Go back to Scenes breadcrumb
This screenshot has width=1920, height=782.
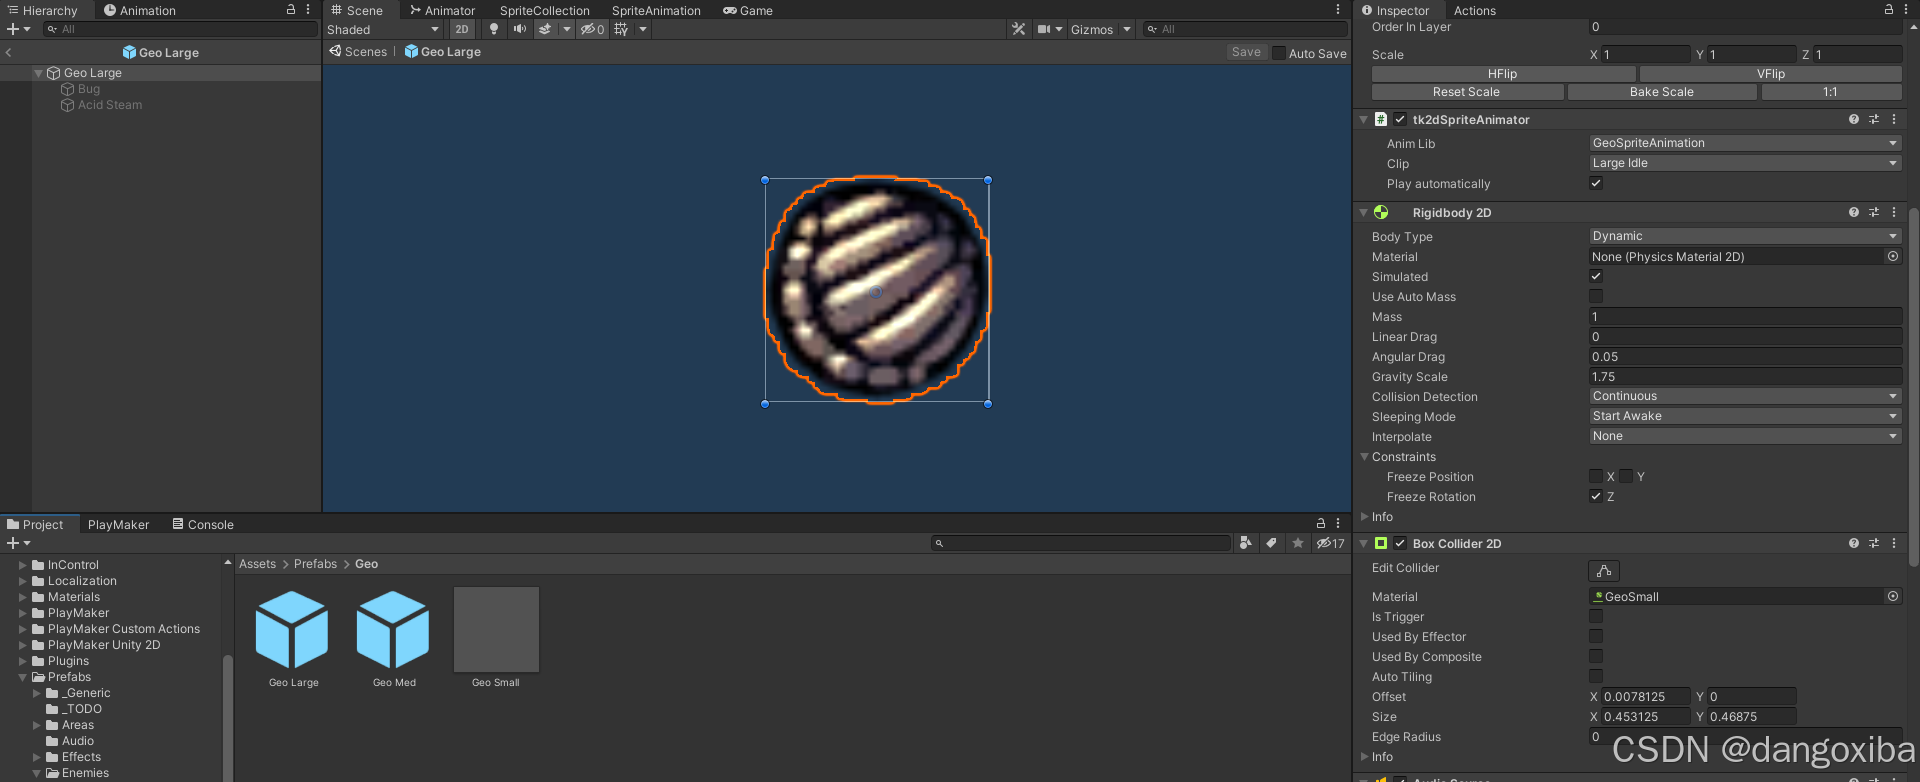point(358,52)
